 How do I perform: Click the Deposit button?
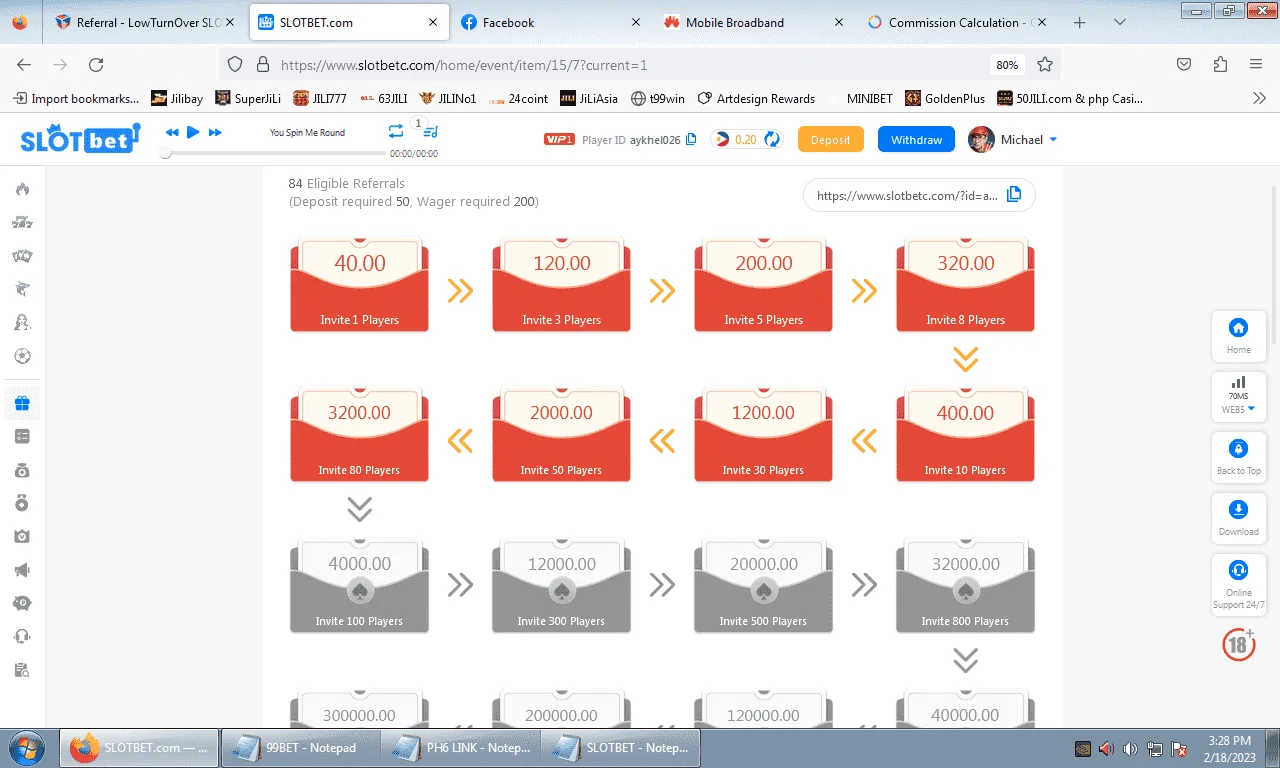[x=830, y=140]
